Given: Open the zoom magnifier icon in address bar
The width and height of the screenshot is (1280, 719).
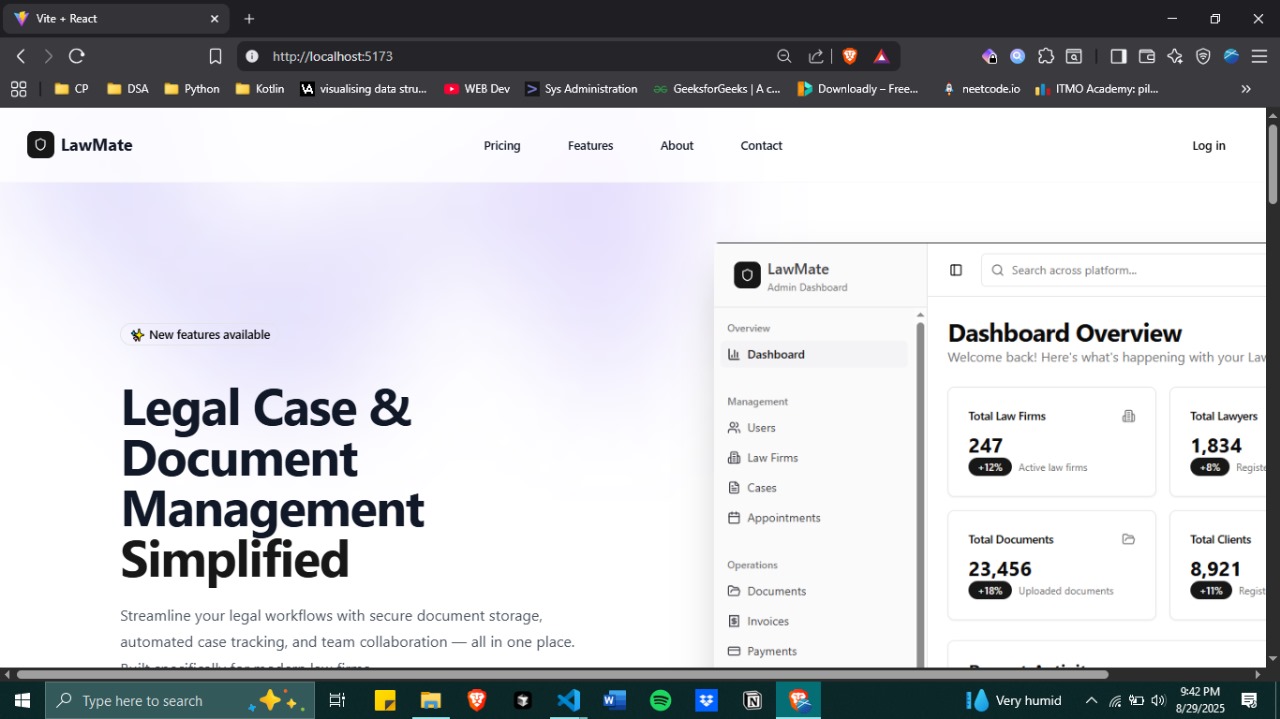Looking at the screenshot, I should tap(784, 57).
